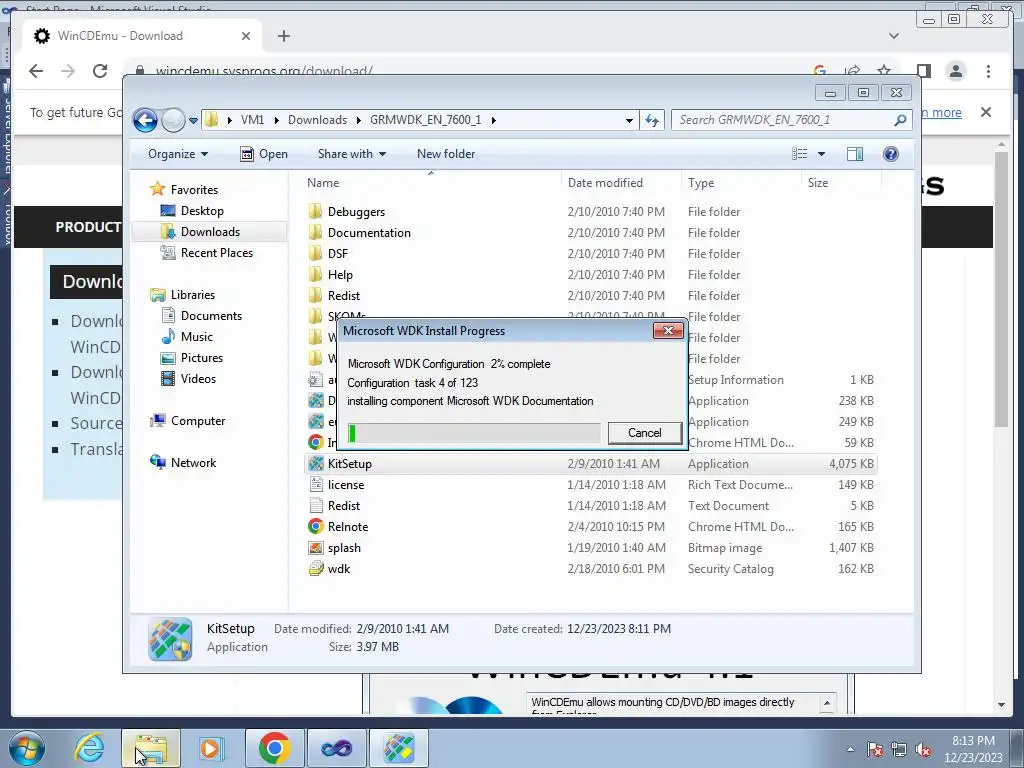
Task: Open Videos library in navigation pane
Action: click(x=198, y=379)
